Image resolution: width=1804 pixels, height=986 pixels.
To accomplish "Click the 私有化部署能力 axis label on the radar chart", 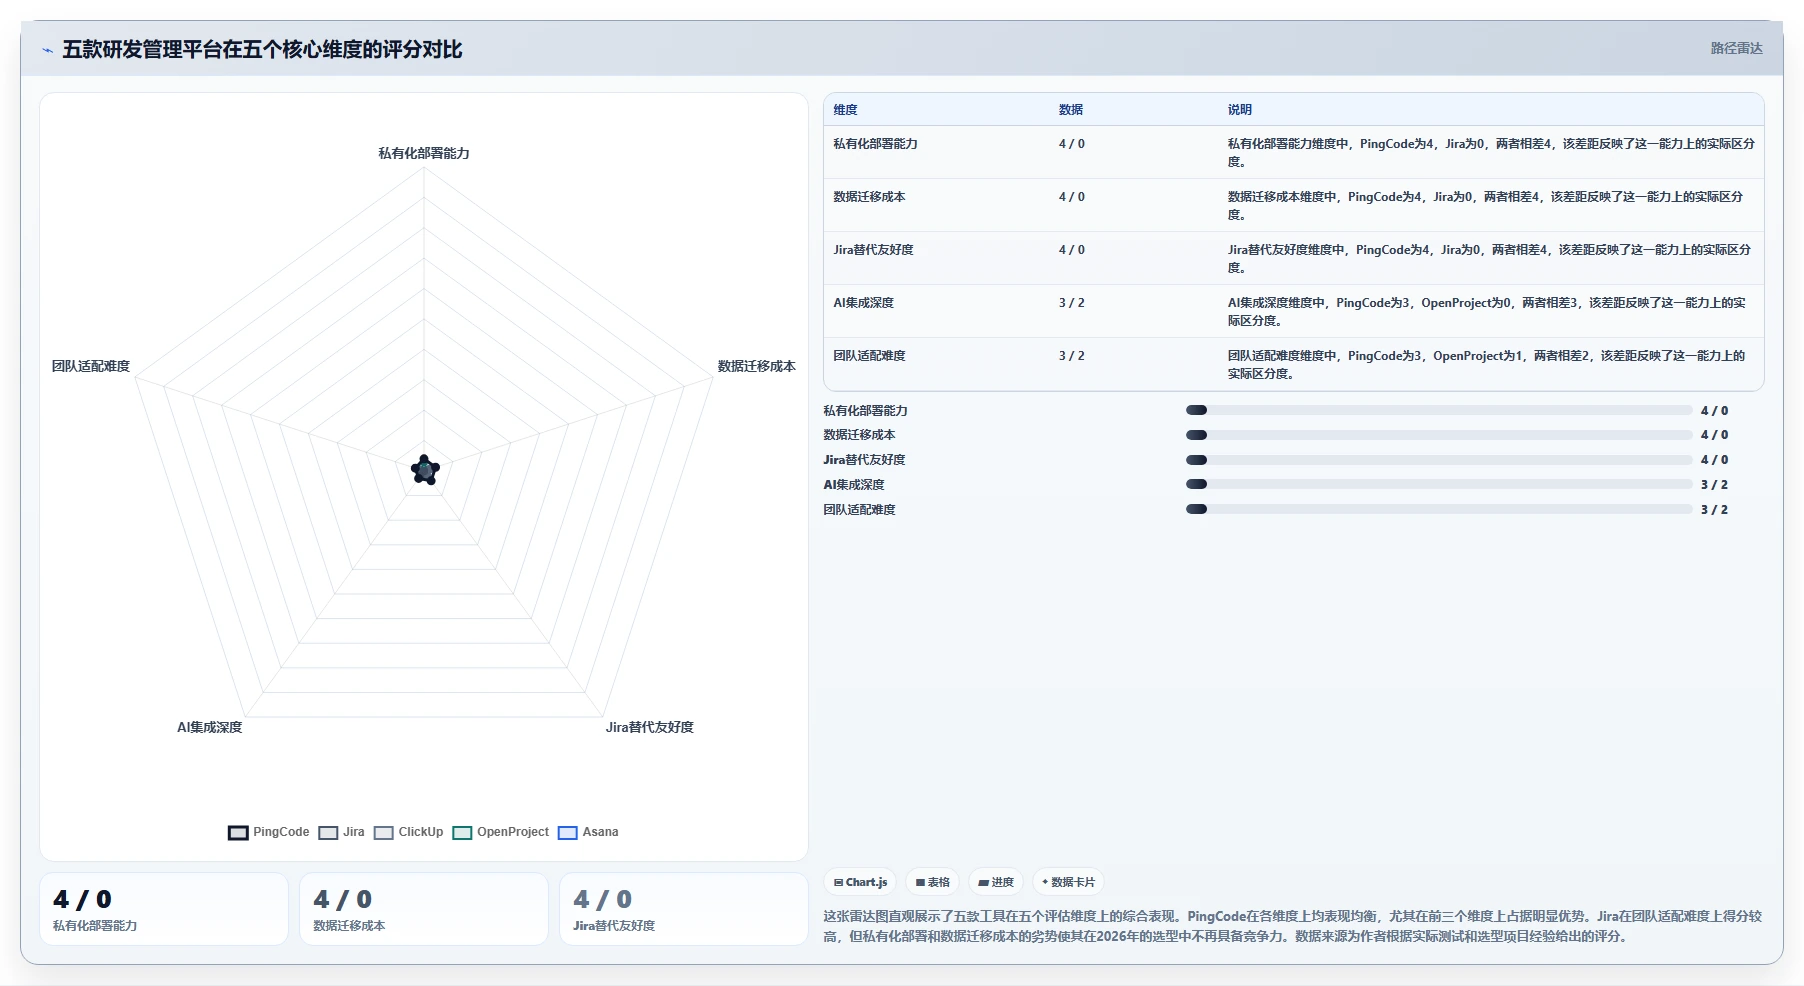I will [x=424, y=153].
